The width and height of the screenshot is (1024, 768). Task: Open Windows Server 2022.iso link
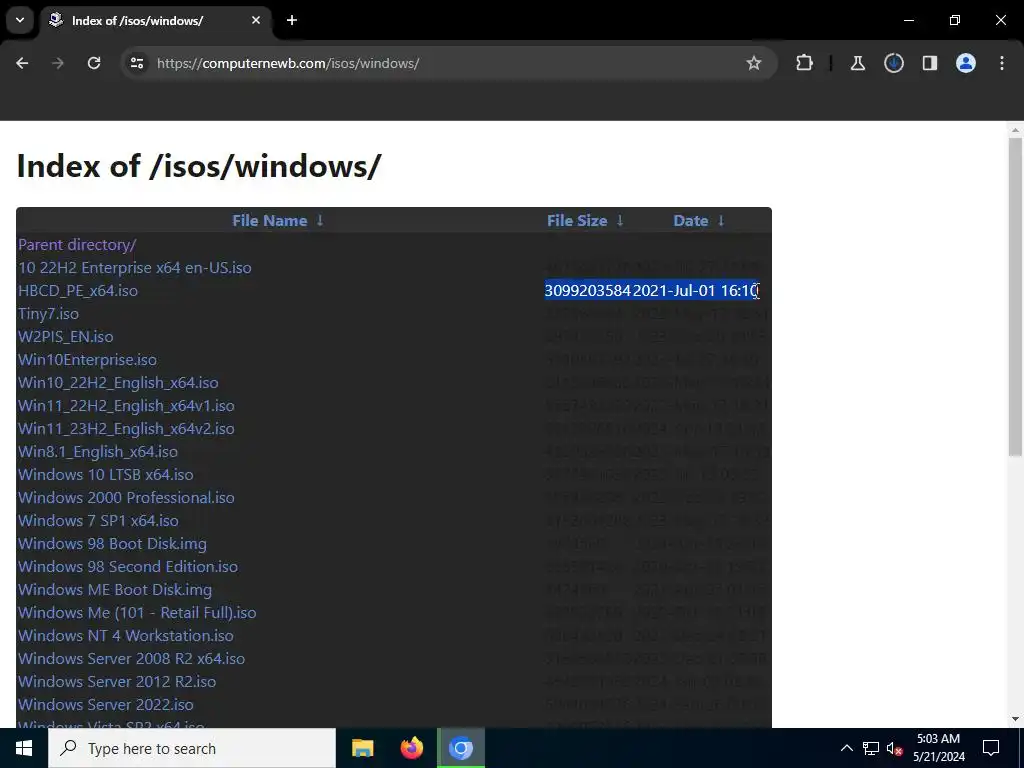(106, 705)
